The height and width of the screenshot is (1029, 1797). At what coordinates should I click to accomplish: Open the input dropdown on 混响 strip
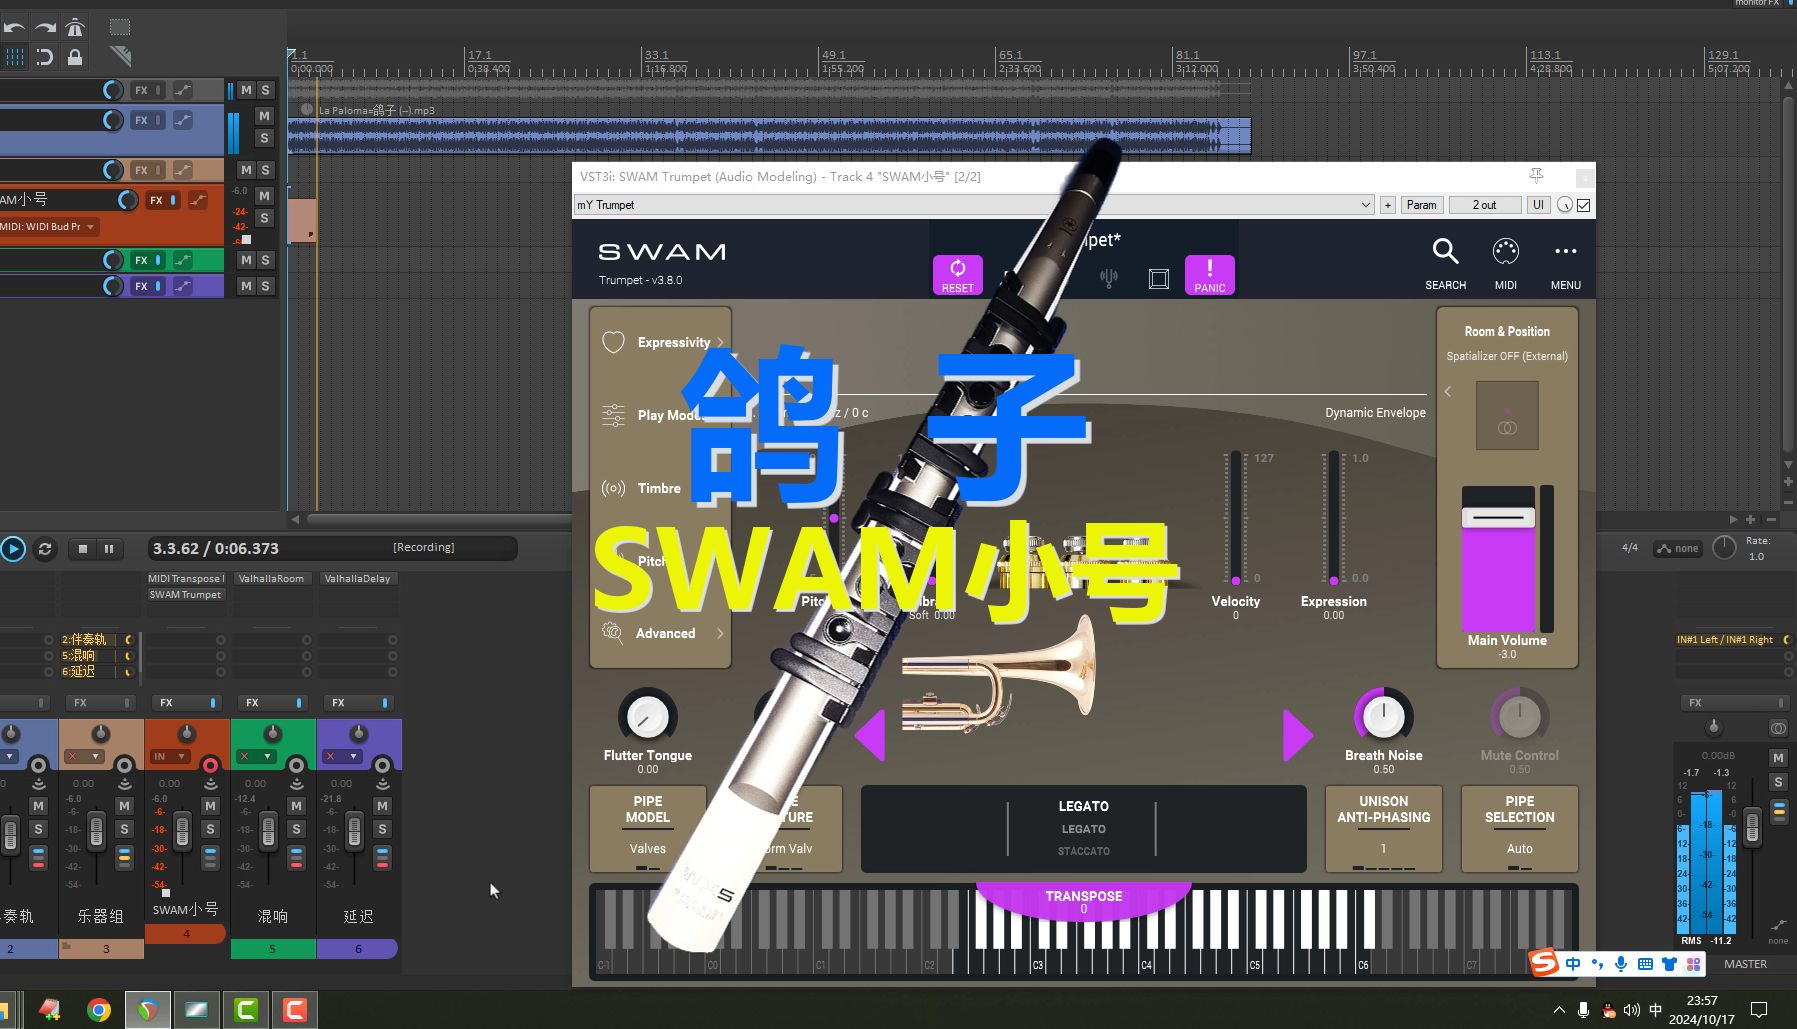click(254, 757)
